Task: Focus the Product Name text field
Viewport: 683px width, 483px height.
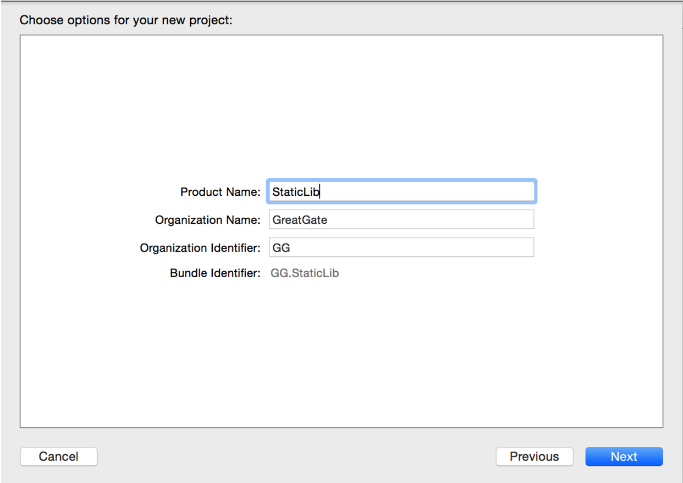Action: (401, 191)
